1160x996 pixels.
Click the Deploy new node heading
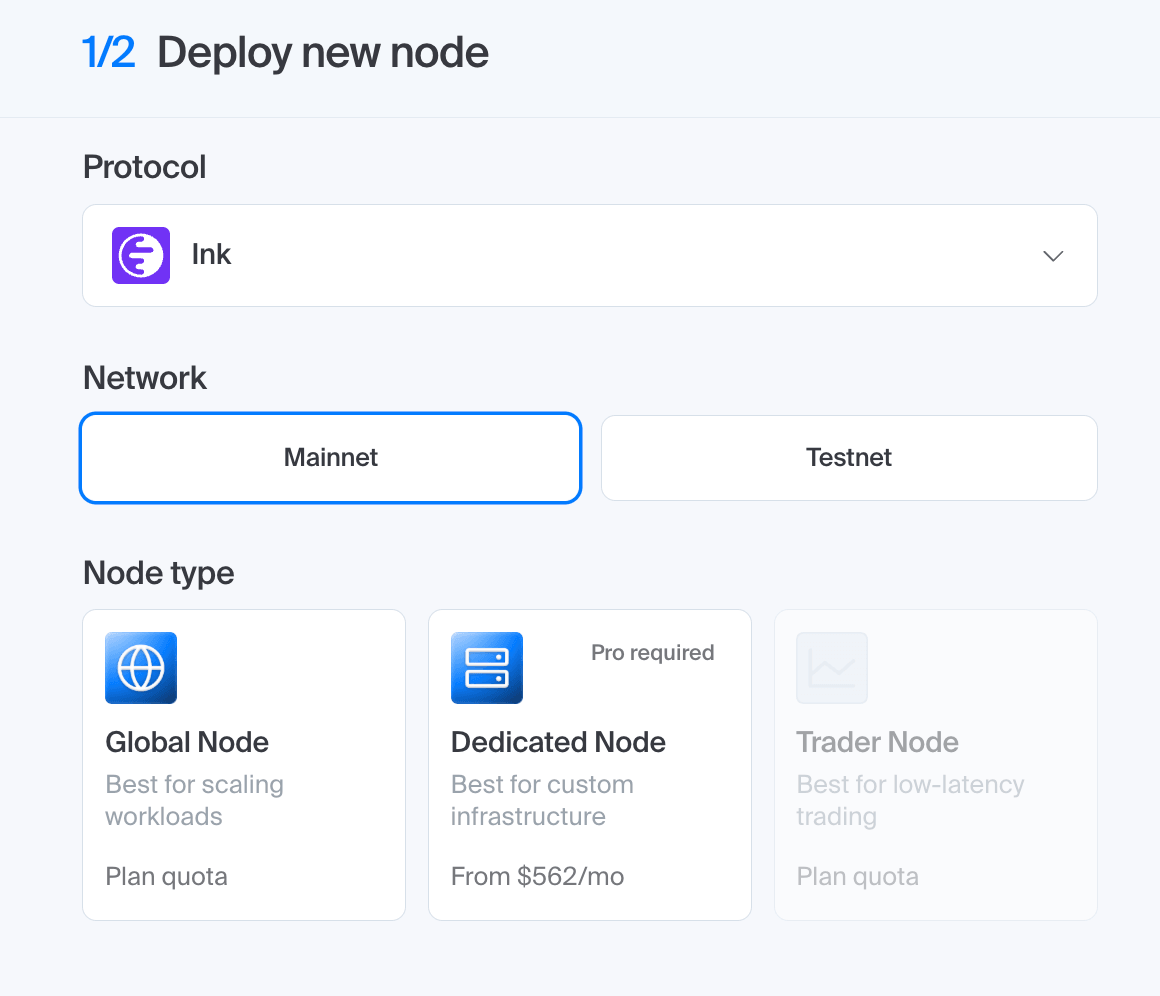pos(323,53)
